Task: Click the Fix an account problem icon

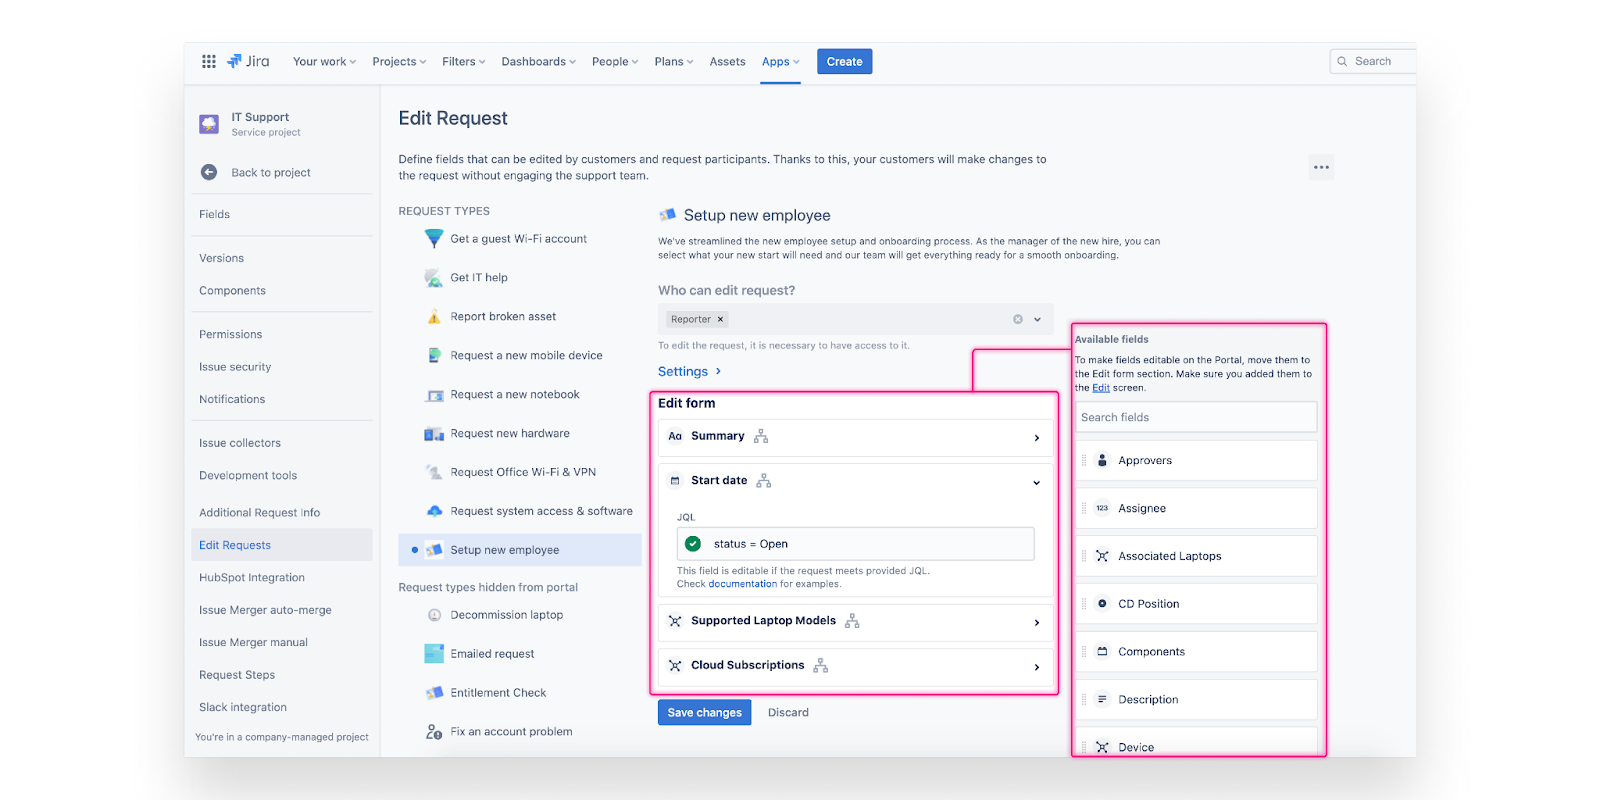Action: pos(434,732)
